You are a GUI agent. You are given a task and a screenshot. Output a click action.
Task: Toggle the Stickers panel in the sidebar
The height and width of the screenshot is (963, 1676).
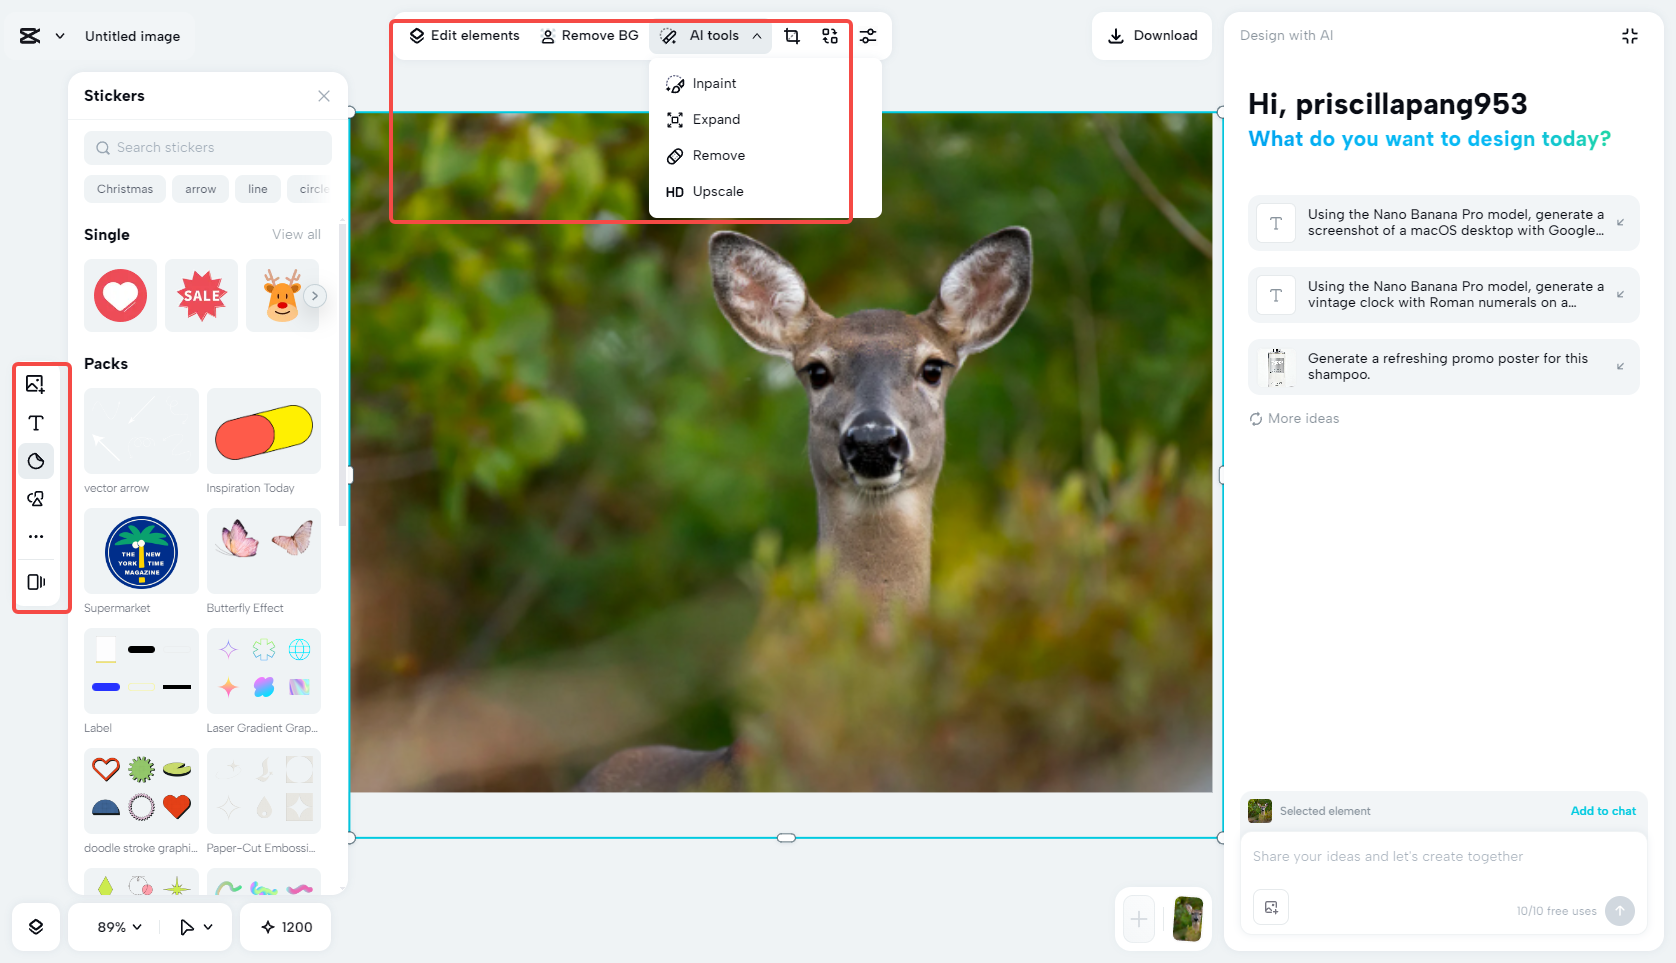[36, 461]
